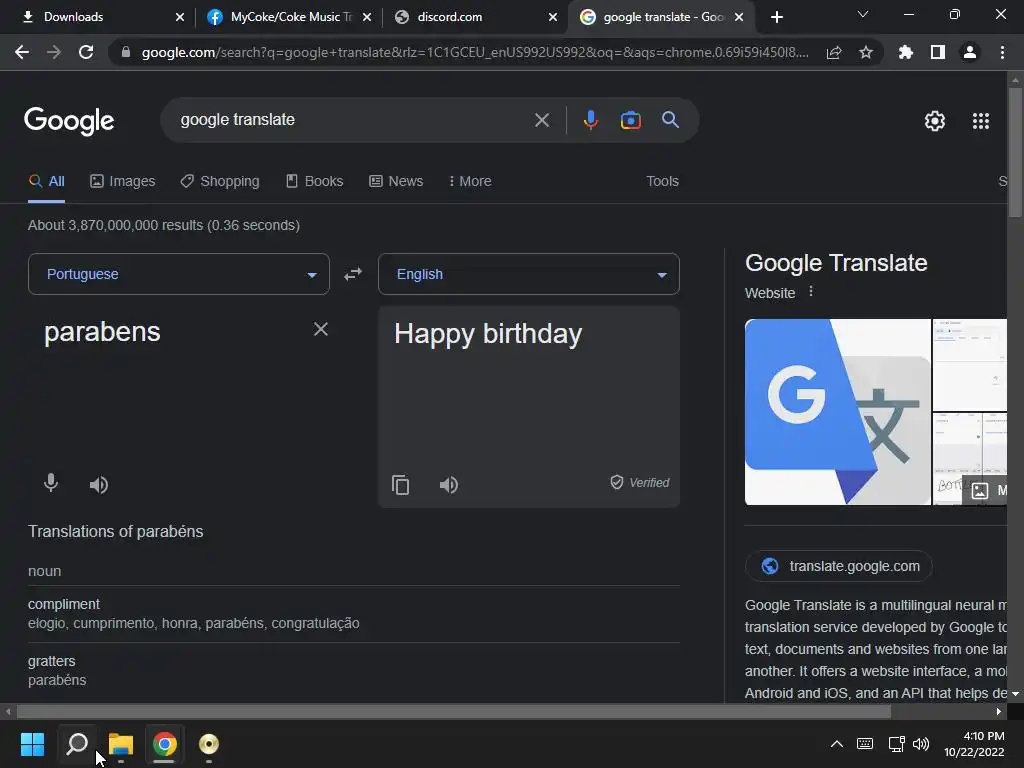Switch to discord.com tab
This screenshot has height=768, width=1024.
tap(471, 17)
